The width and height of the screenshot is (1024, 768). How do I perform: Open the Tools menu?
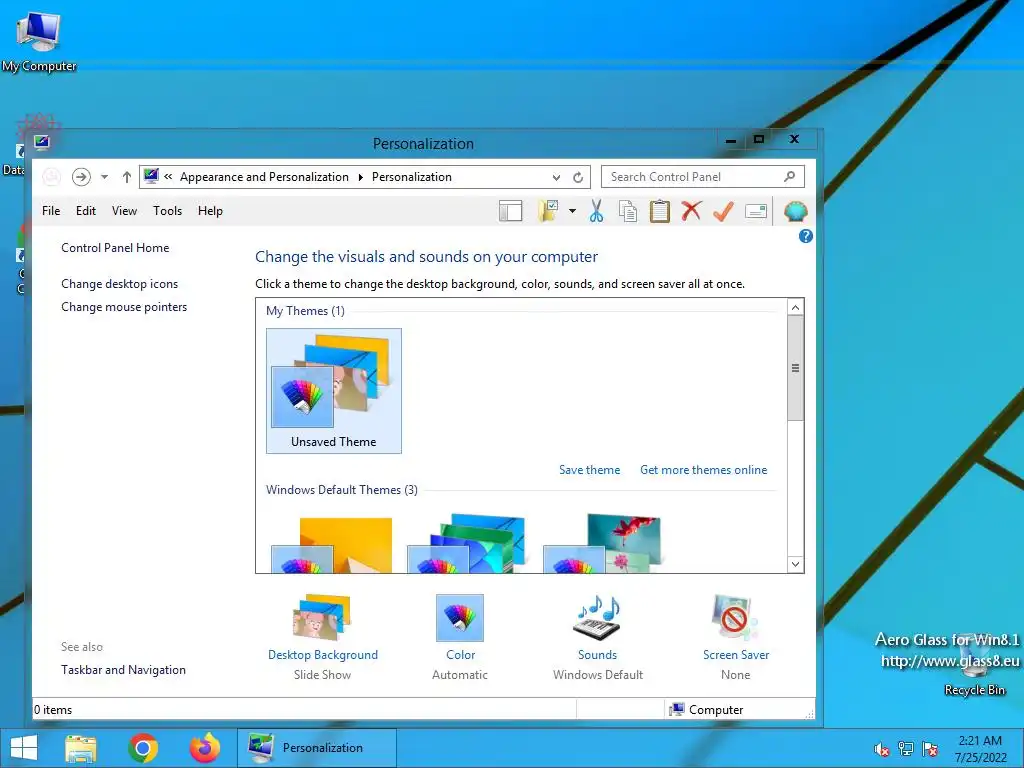(167, 211)
